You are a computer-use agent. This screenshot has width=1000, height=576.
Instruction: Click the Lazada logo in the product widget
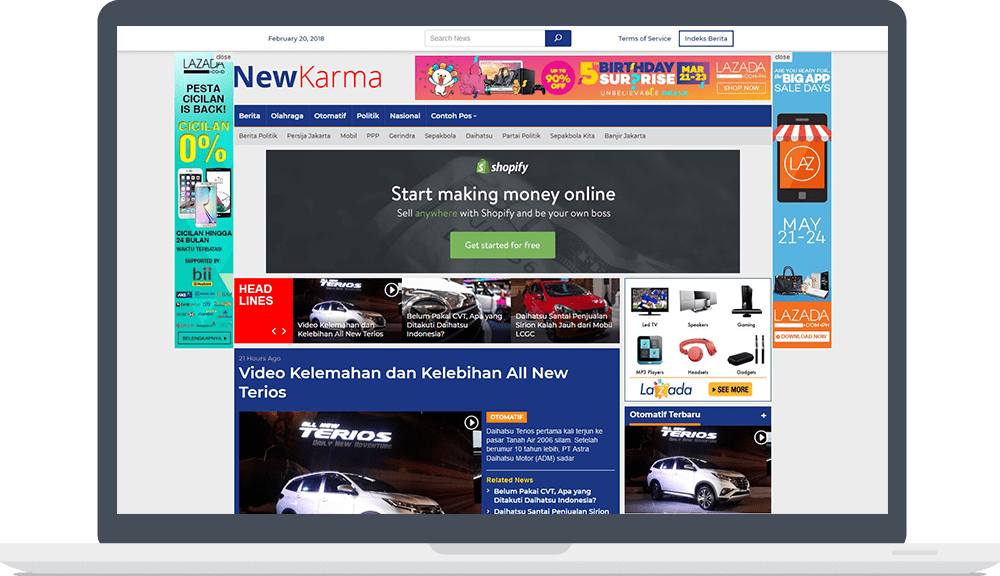coord(667,388)
